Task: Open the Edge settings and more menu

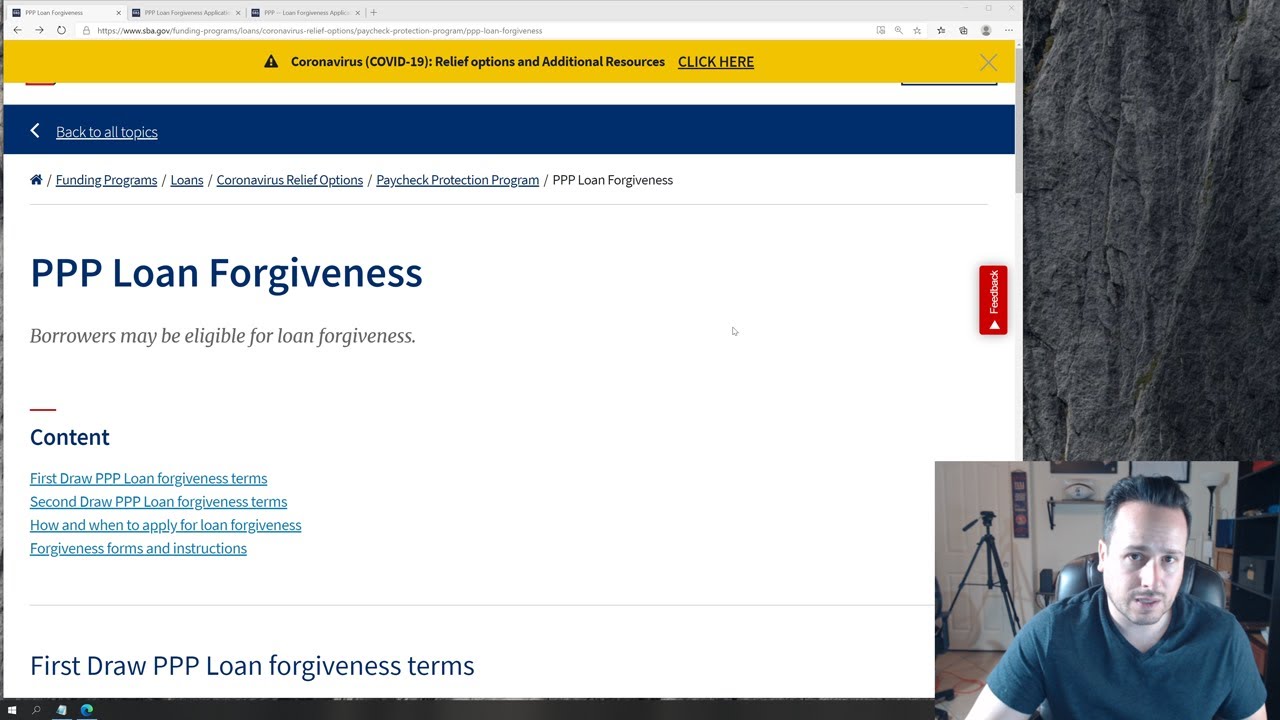Action: click(1007, 31)
